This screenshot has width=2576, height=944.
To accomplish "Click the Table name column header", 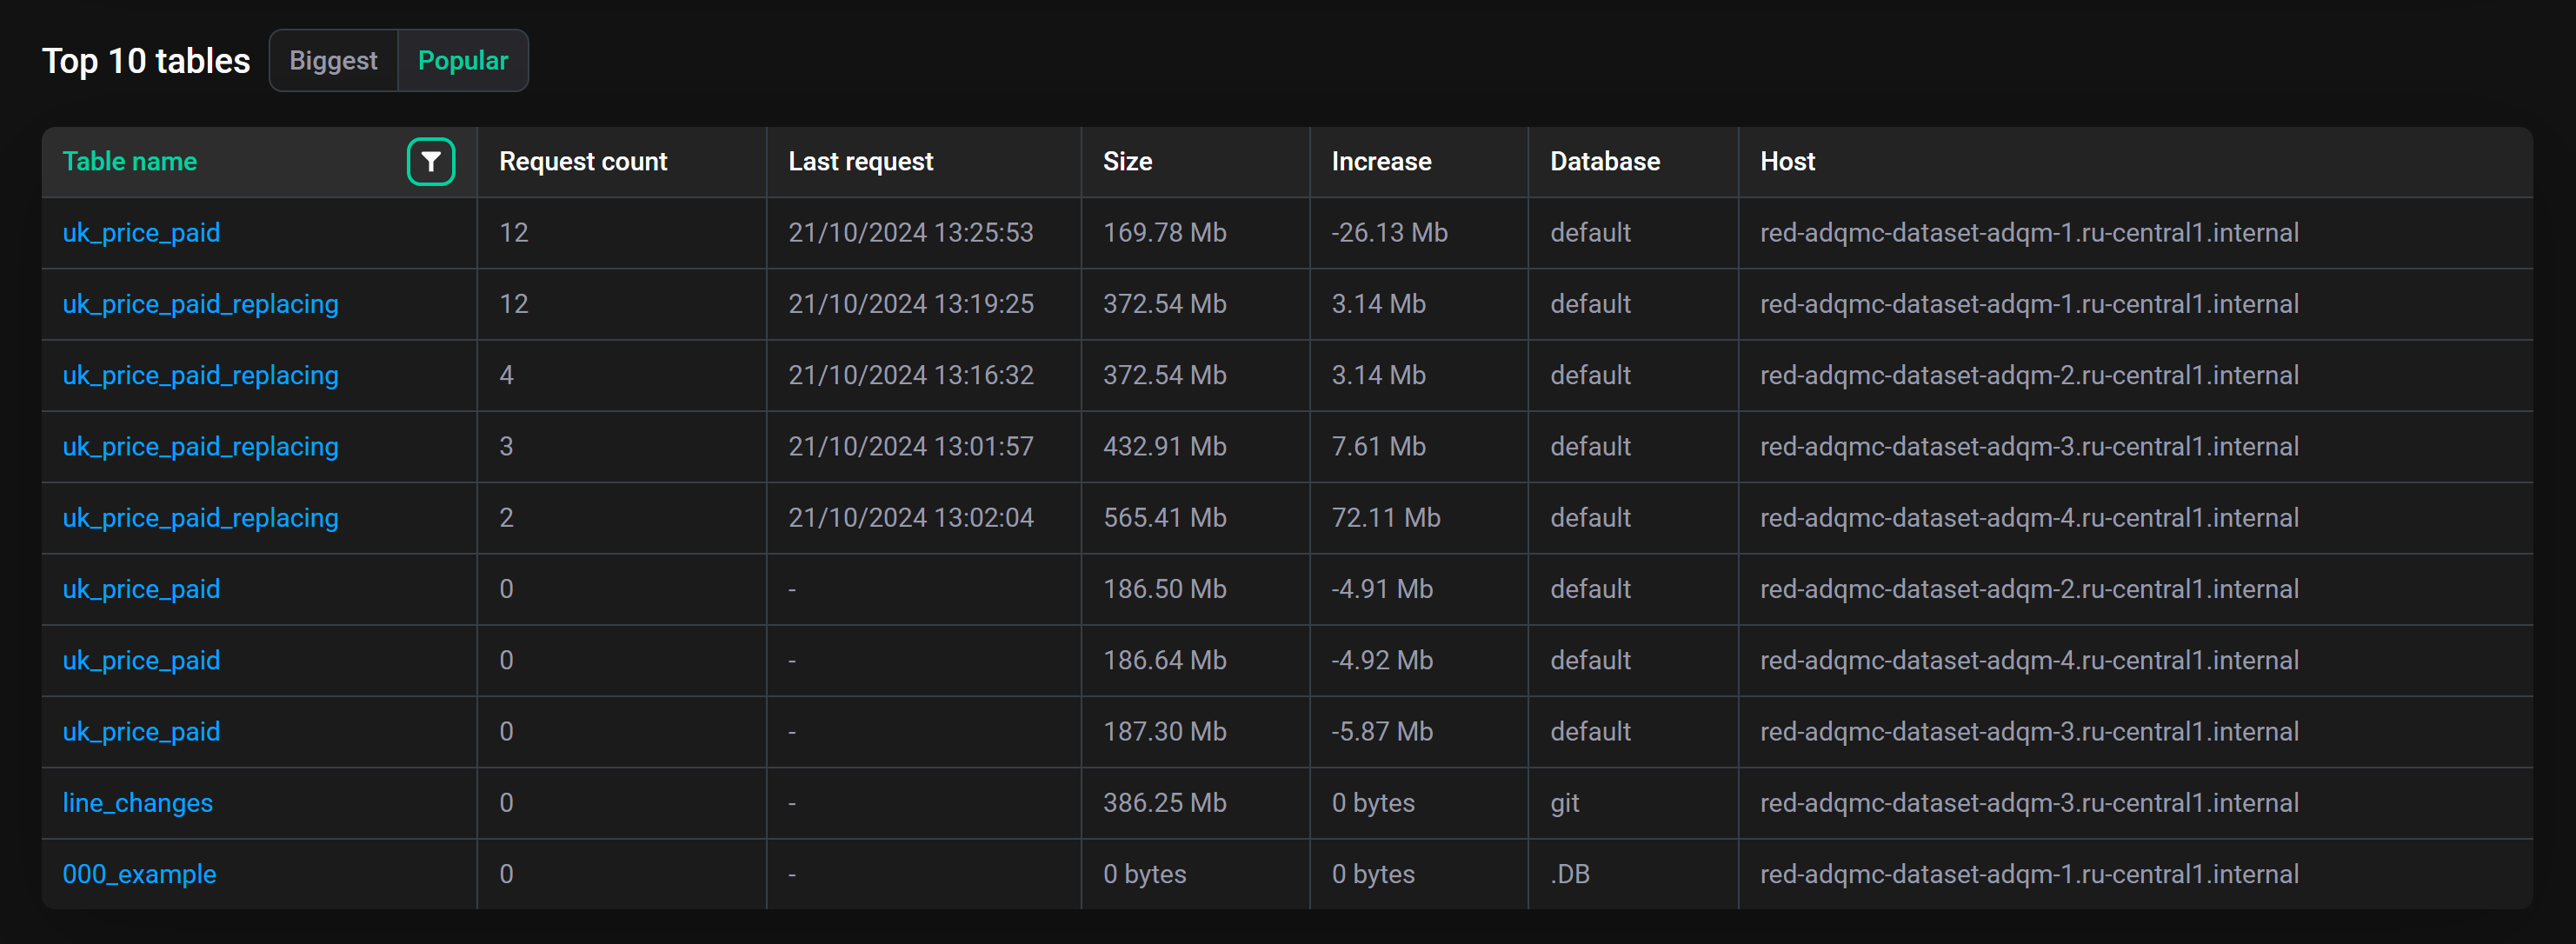I will 129,161.
